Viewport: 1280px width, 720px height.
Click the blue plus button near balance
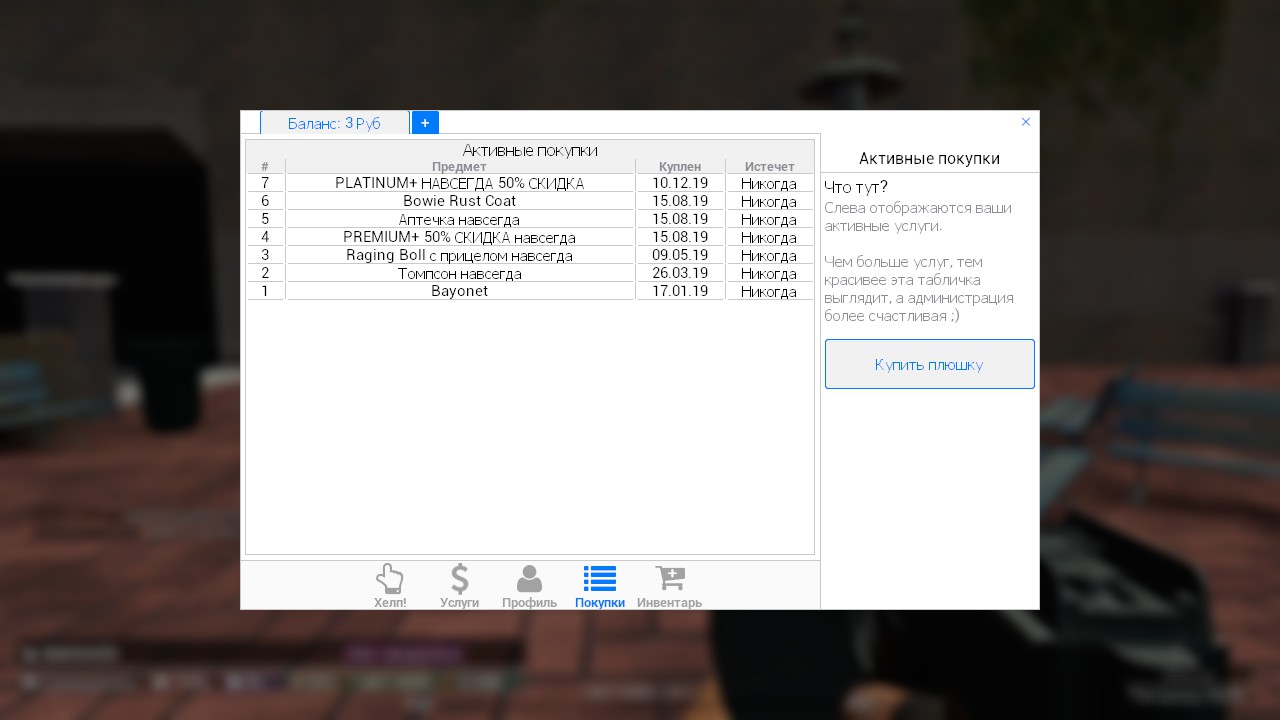(x=425, y=122)
